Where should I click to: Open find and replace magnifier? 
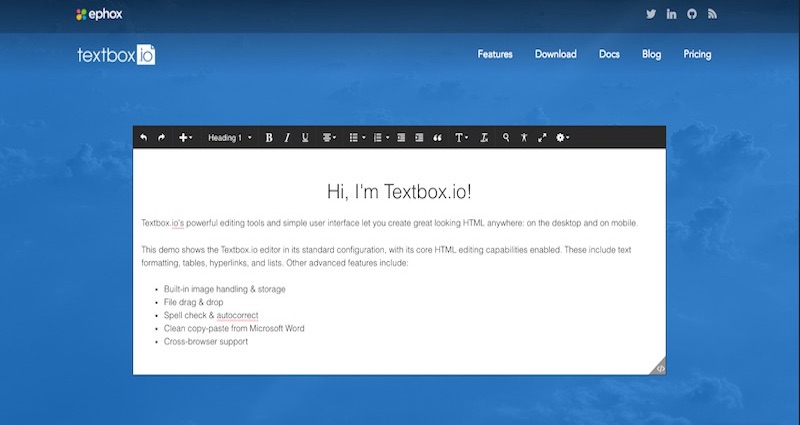click(506, 138)
